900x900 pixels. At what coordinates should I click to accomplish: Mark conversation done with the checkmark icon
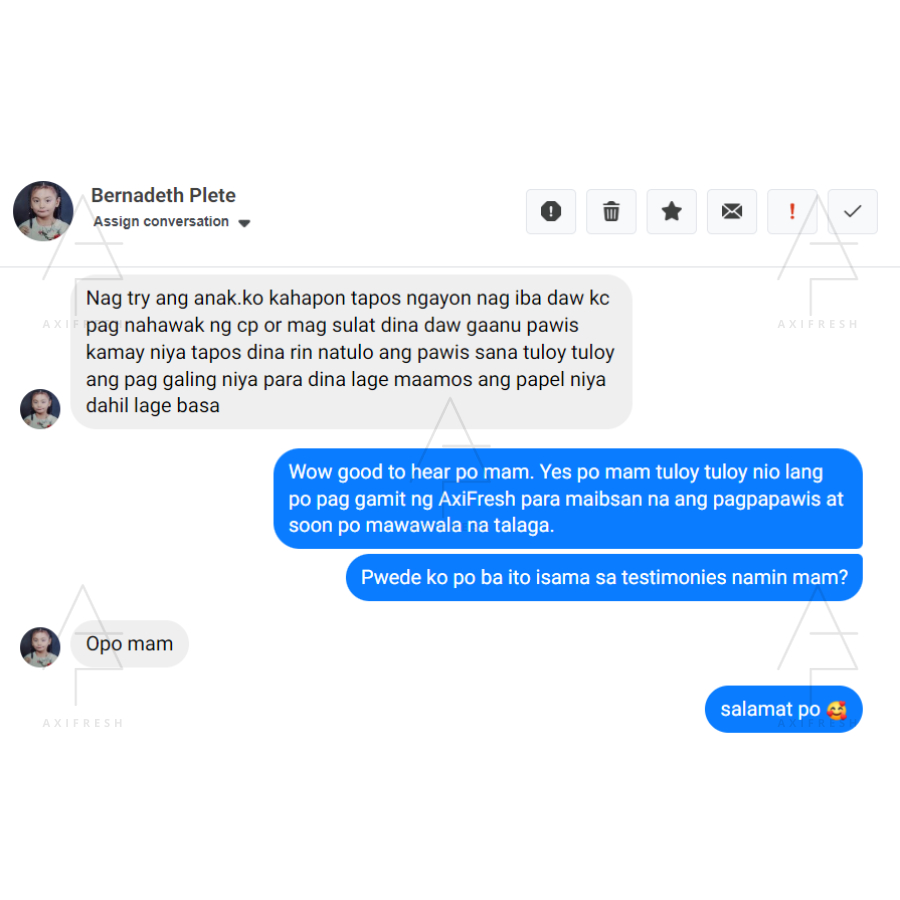(x=852, y=211)
